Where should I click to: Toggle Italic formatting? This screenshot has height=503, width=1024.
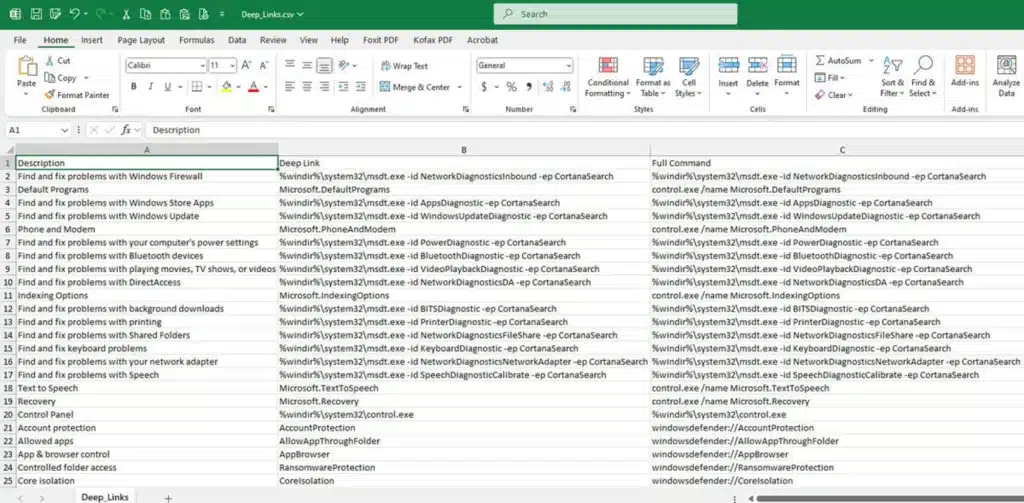coord(150,87)
